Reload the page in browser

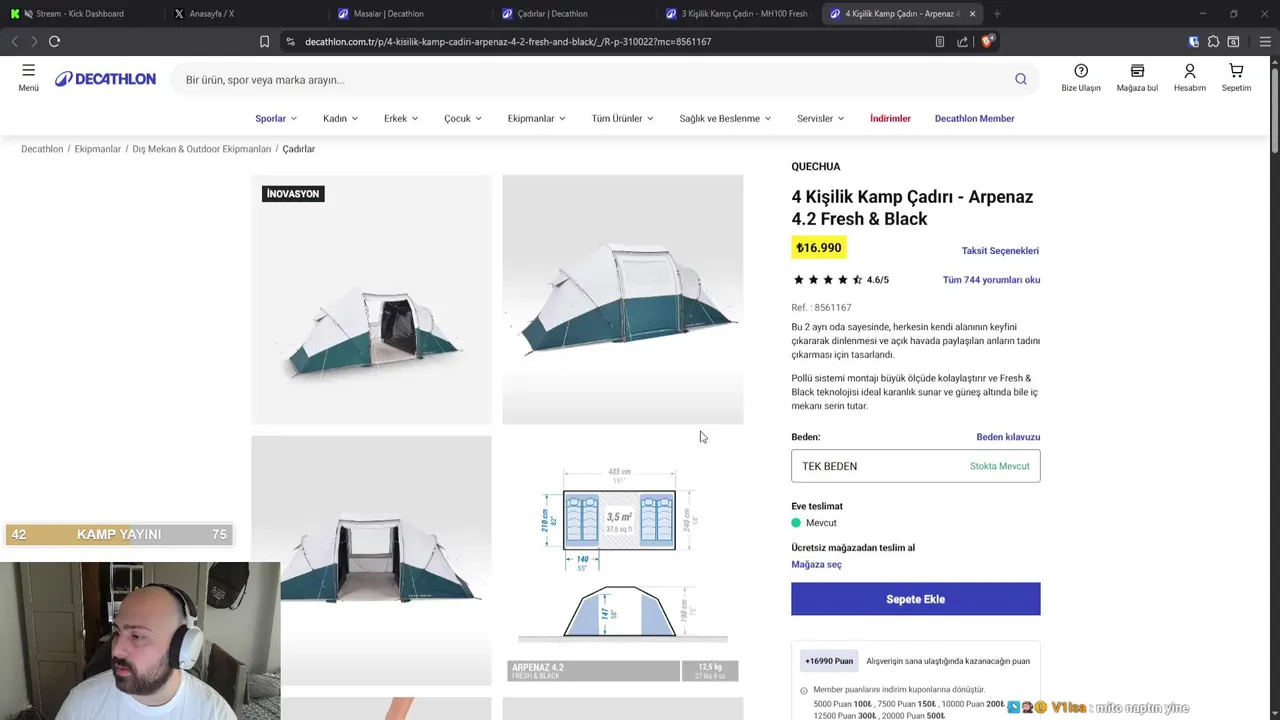coord(54,41)
